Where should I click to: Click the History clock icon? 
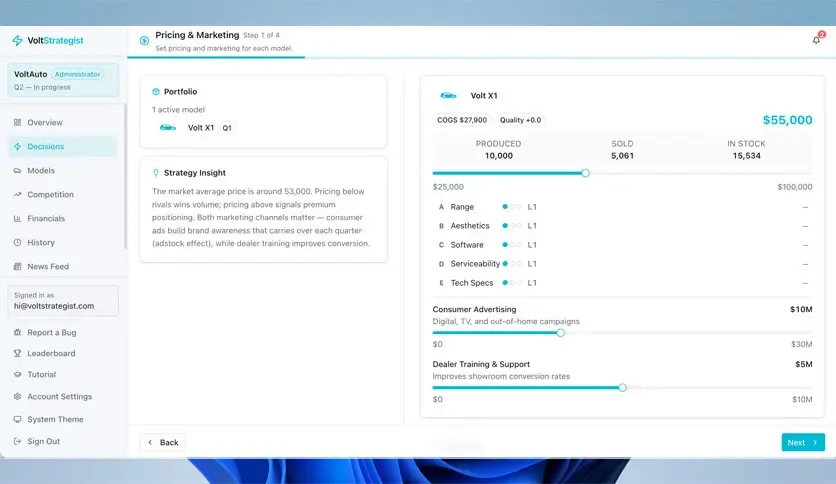[18, 243]
